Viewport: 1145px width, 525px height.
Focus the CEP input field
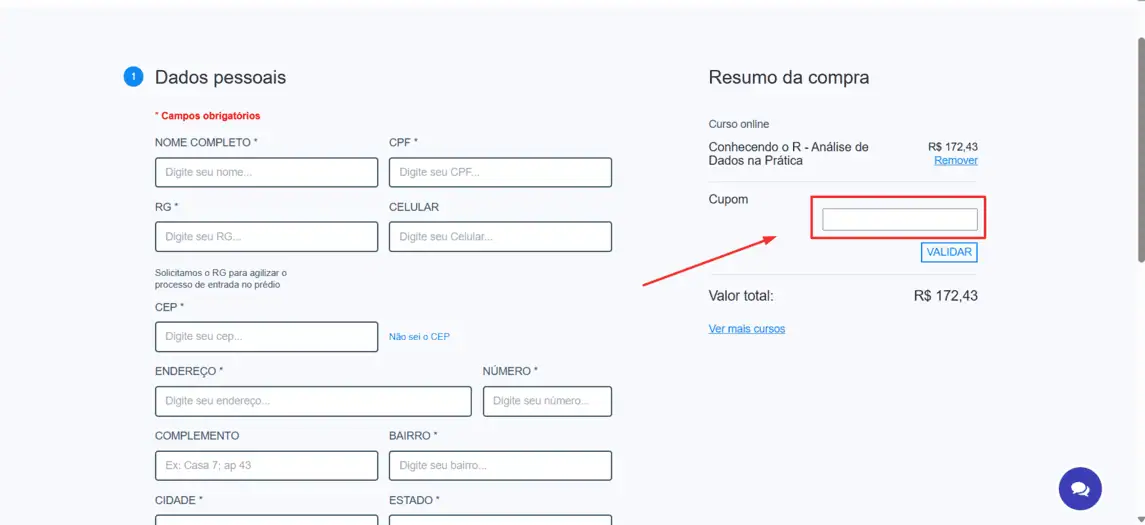coord(267,337)
